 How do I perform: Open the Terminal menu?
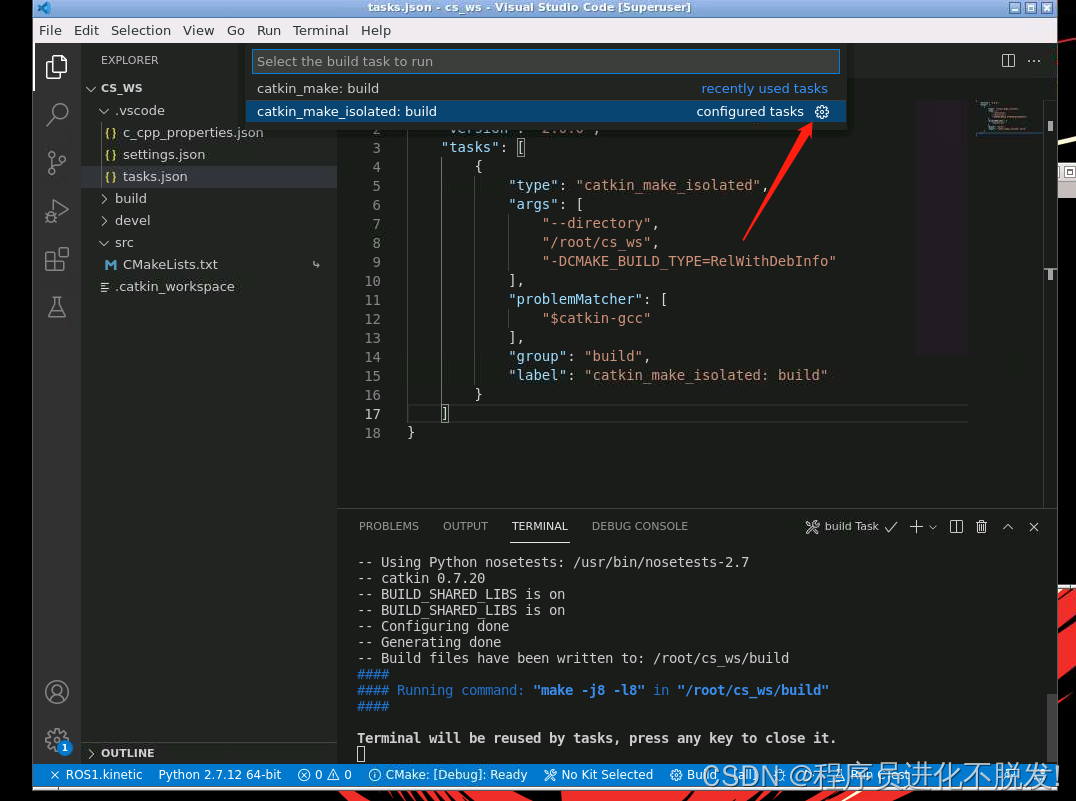[x=320, y=30]
